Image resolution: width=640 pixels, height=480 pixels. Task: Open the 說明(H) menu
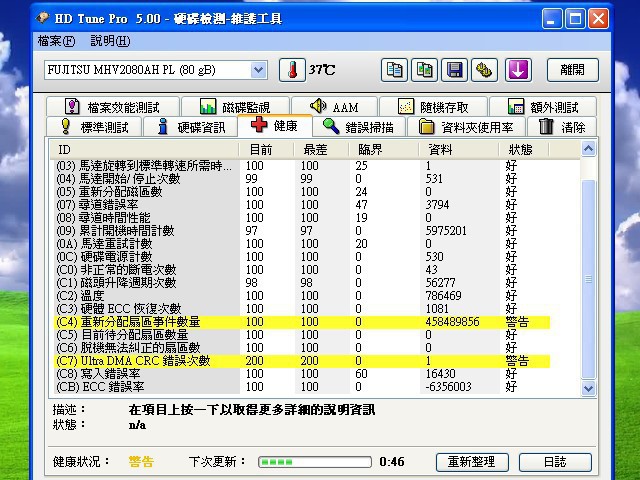click(110, 41)
